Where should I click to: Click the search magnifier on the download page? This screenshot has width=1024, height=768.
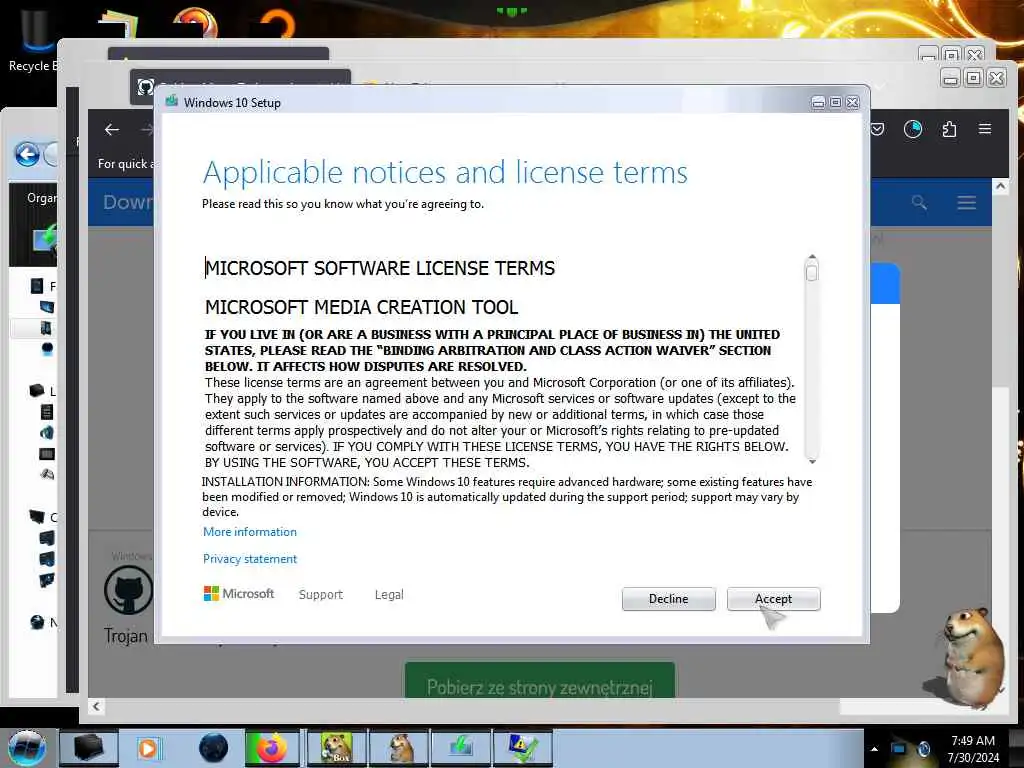pos(919,202)
